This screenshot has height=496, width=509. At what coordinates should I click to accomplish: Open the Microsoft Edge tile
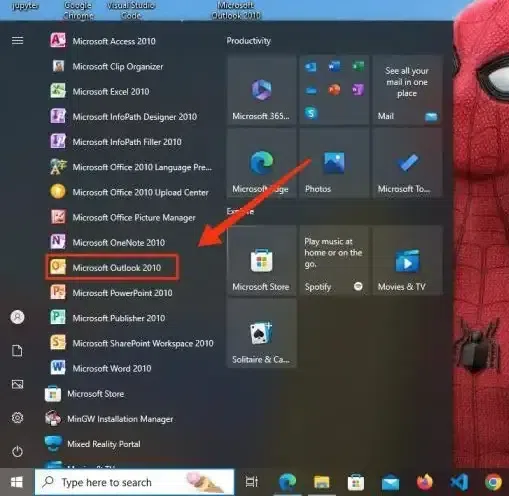pos(262,163)
